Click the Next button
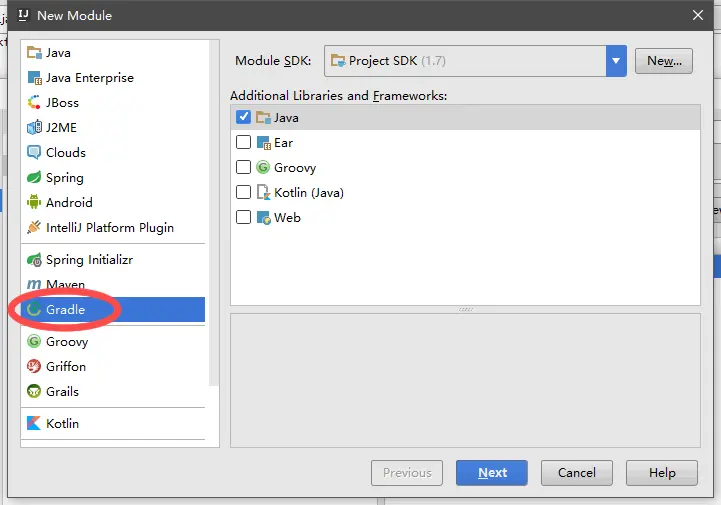The image size is (721, 505). [x=492, y=473]
